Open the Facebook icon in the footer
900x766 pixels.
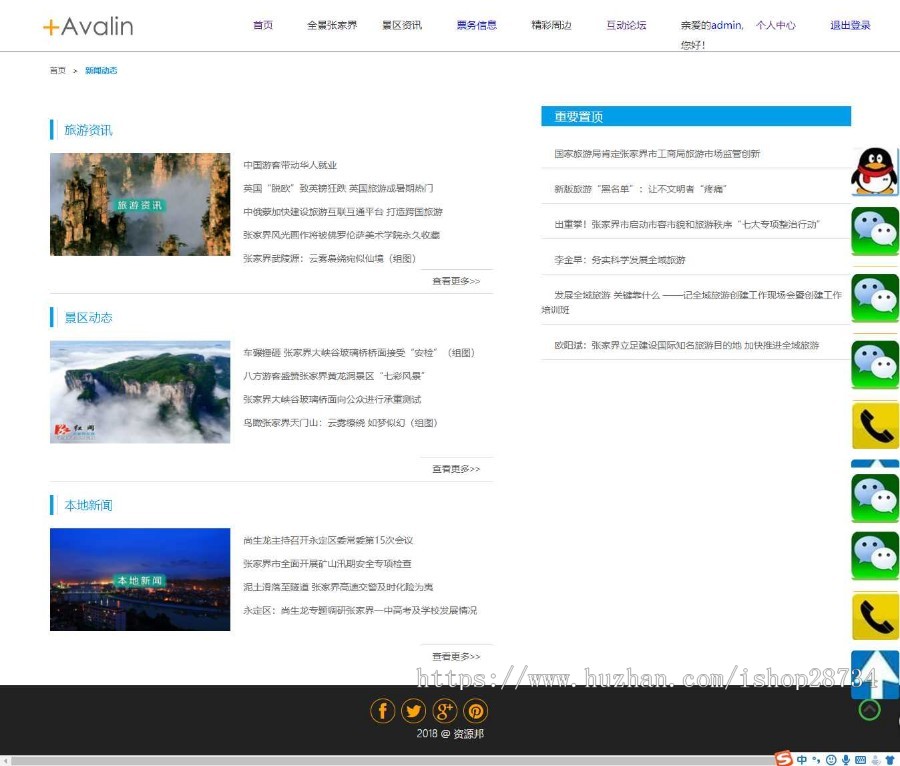pos(382,711)
